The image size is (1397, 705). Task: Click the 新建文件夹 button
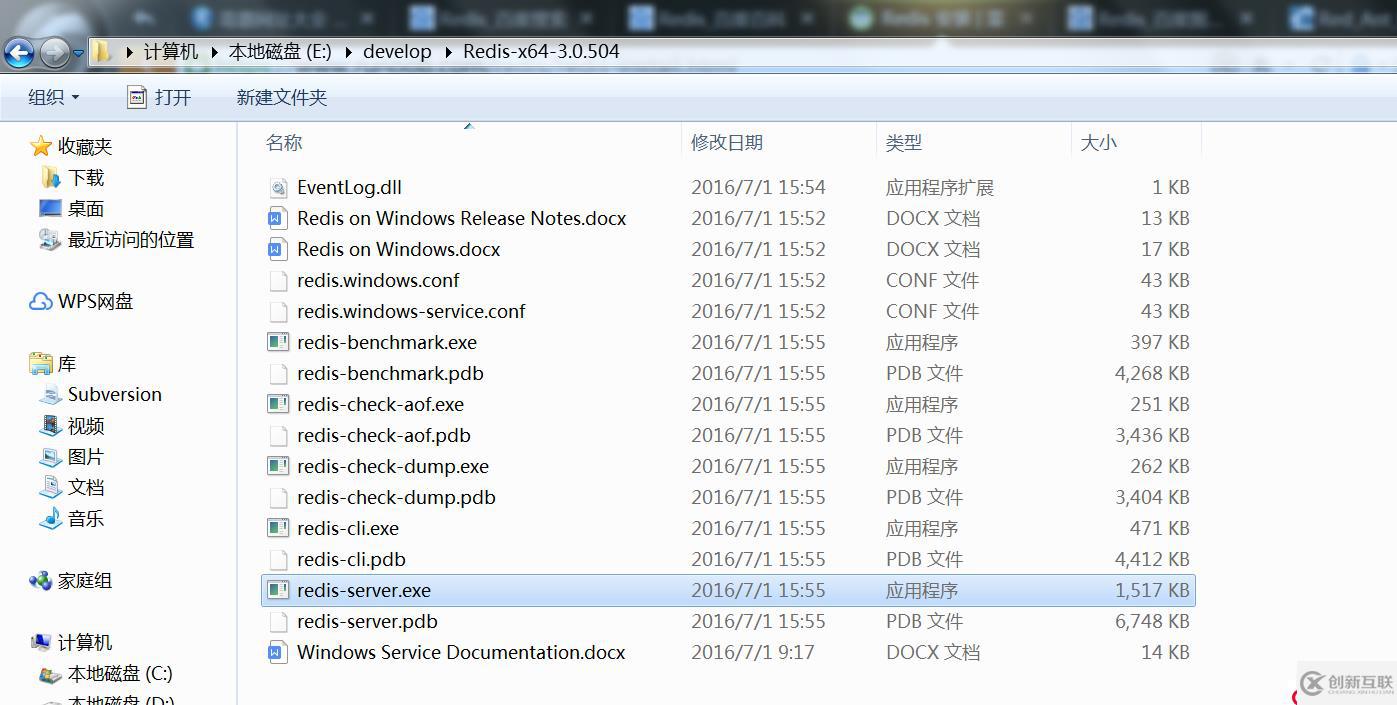282,97
